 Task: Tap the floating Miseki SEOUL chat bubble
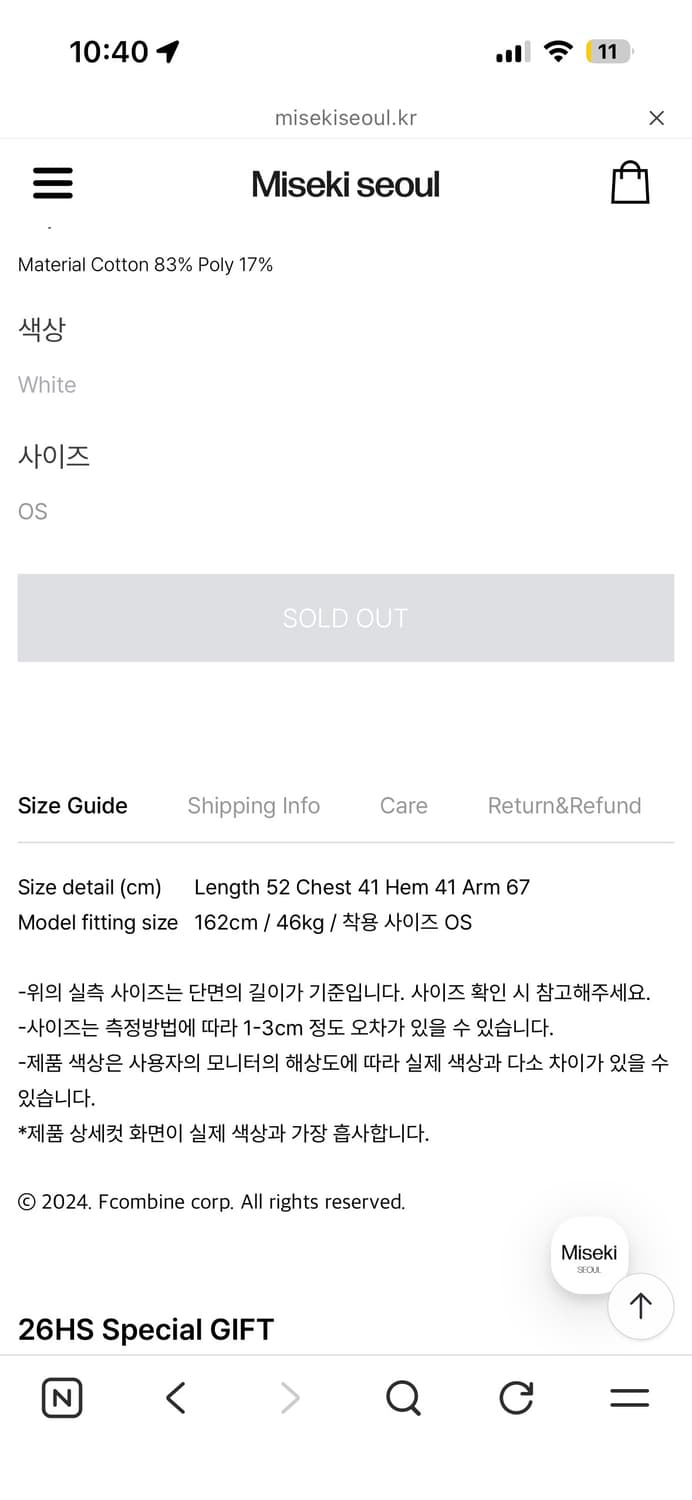click(x=589, y=1254)
